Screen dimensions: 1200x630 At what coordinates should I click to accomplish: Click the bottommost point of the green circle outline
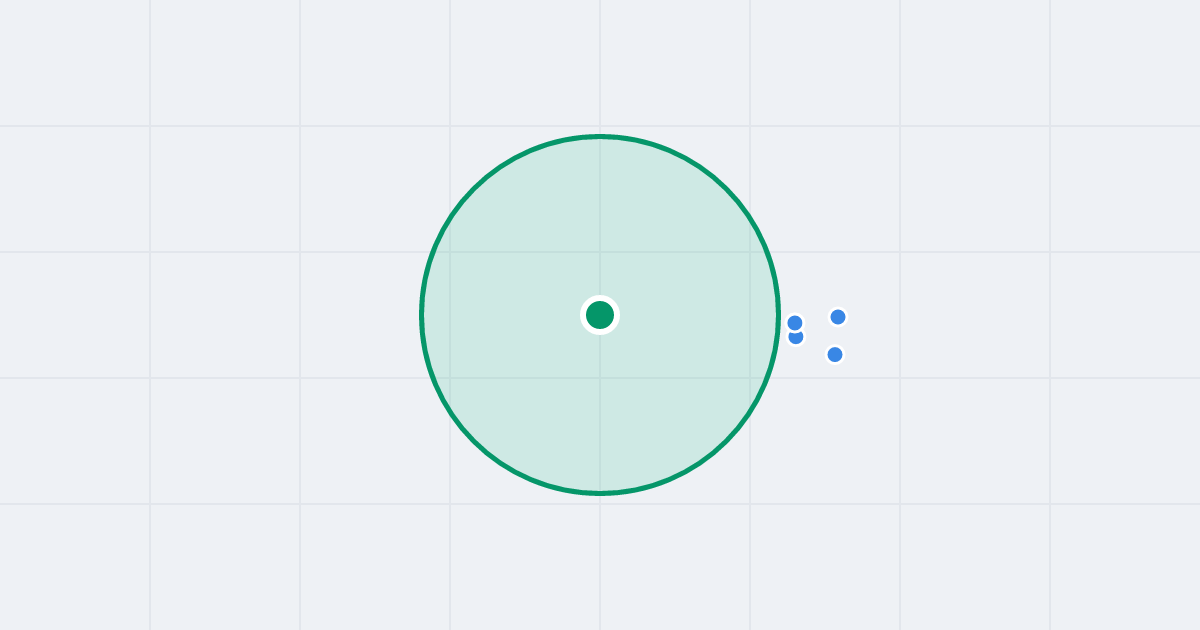[x=600, y=493]
